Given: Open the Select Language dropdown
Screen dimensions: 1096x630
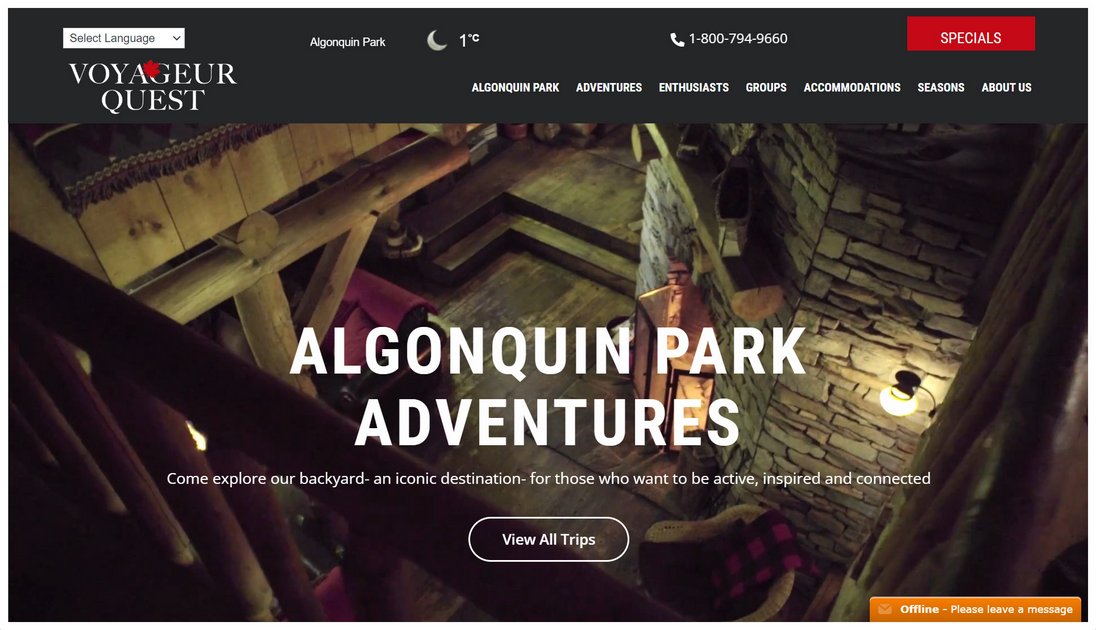Looking at the screenshot, I should (x=124, y=38).
